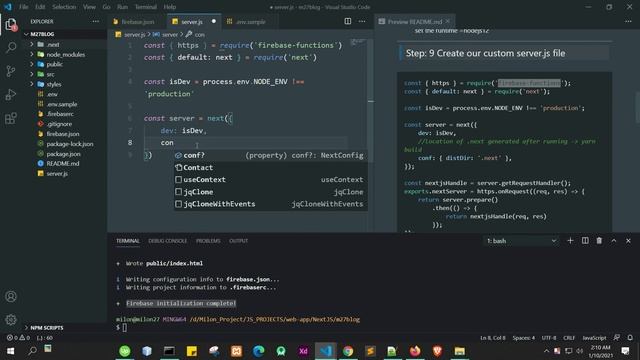Split the terminal panel
Viewport: 640px width, 360px height.
click(x=585, y=241)
